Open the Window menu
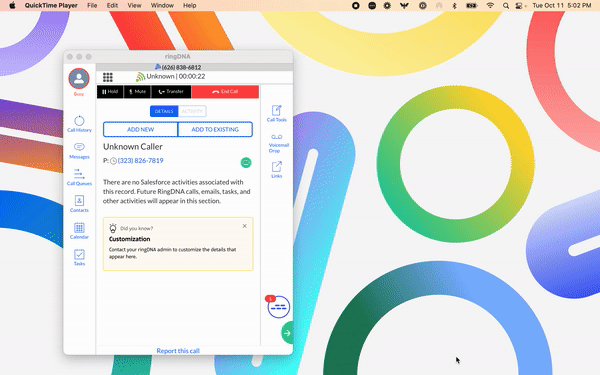This screenshot has height=375, width=600. [x=162, y=5]
